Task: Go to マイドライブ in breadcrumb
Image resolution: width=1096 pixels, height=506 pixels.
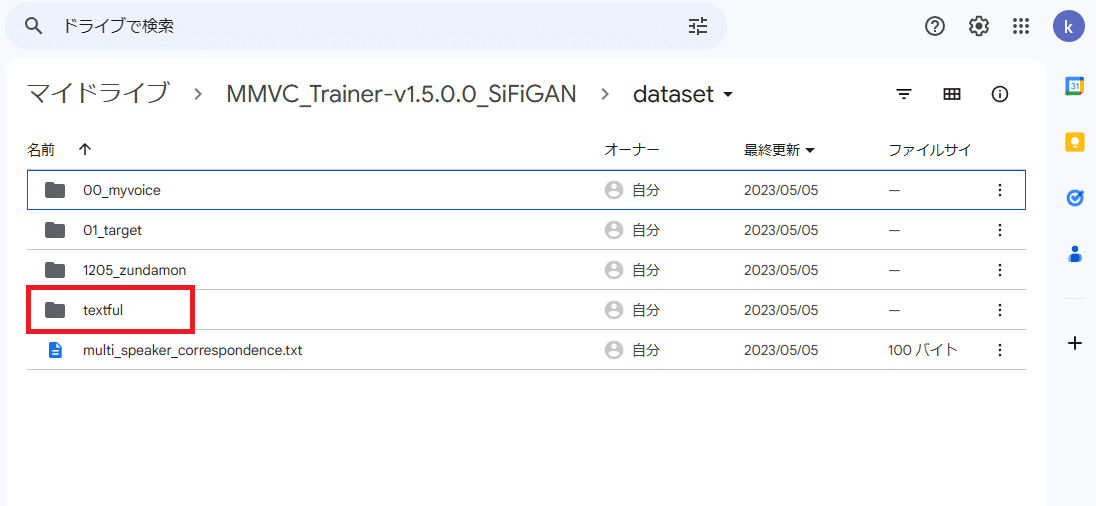Action: click(97, 93)
